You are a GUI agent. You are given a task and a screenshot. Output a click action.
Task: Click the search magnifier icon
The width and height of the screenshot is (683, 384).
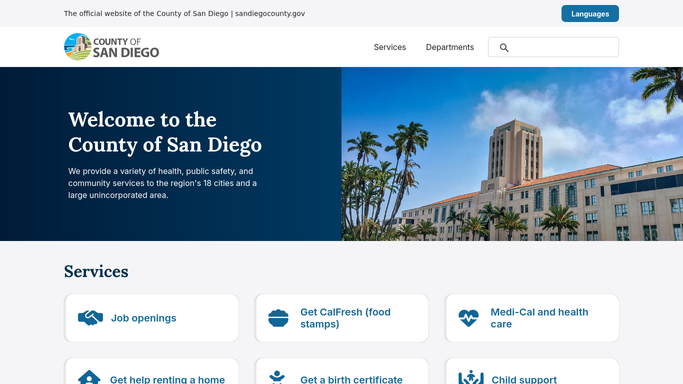click(504, 47)
